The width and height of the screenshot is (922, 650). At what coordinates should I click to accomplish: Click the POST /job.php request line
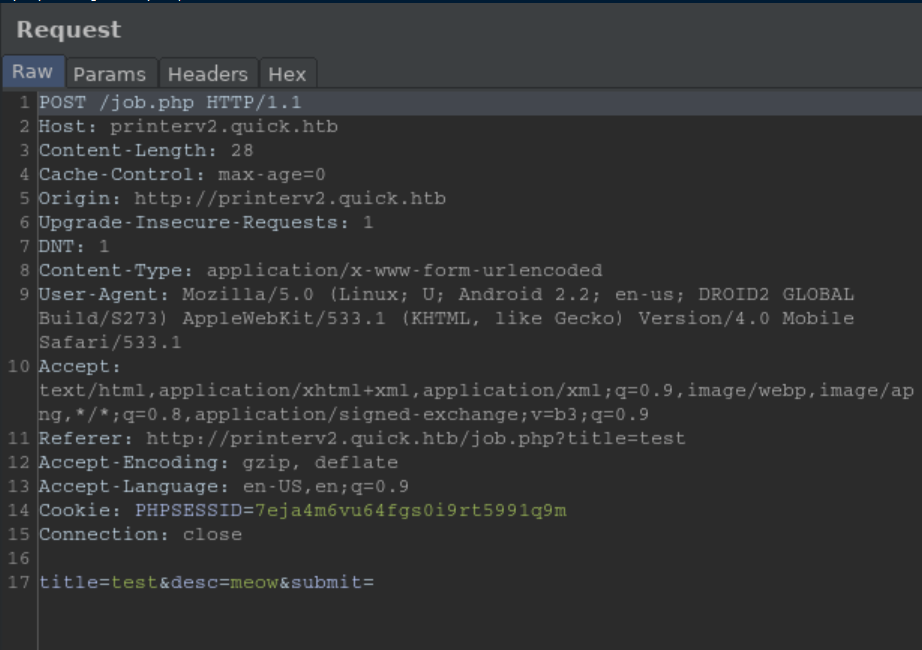coord(170,103)
